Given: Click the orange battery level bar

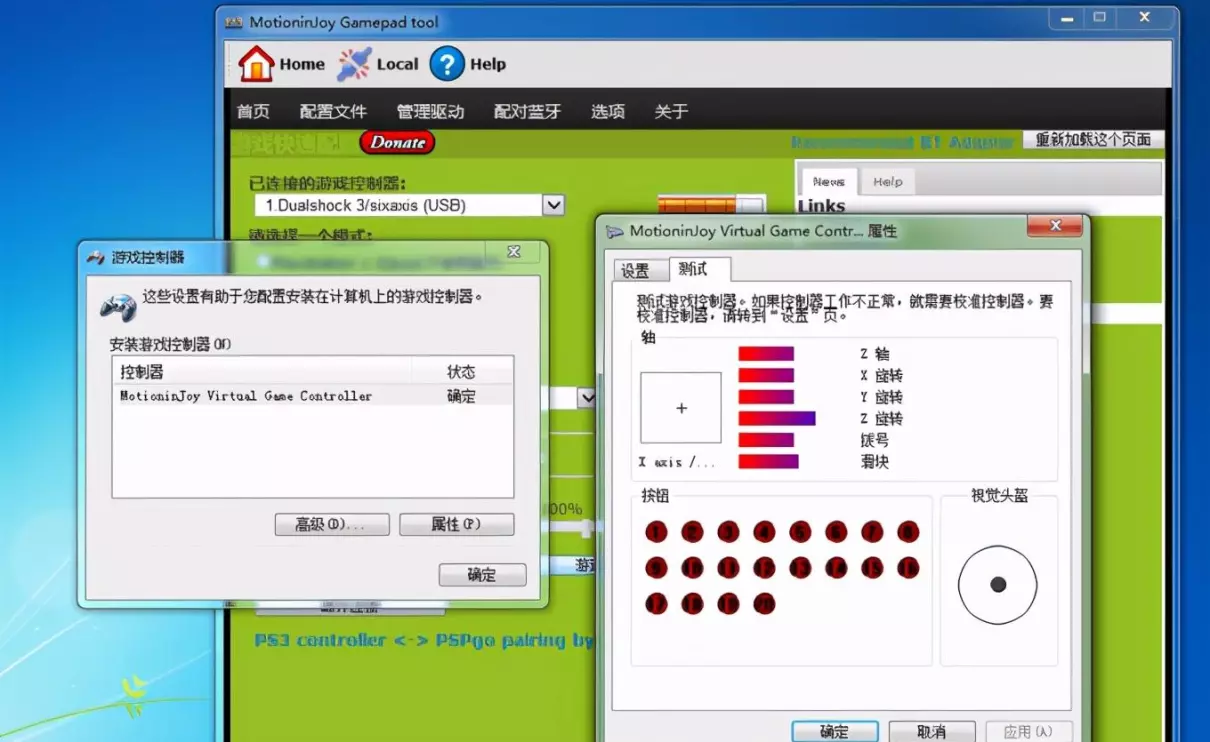Looking at the screenshot, I should tap(711, 204).
